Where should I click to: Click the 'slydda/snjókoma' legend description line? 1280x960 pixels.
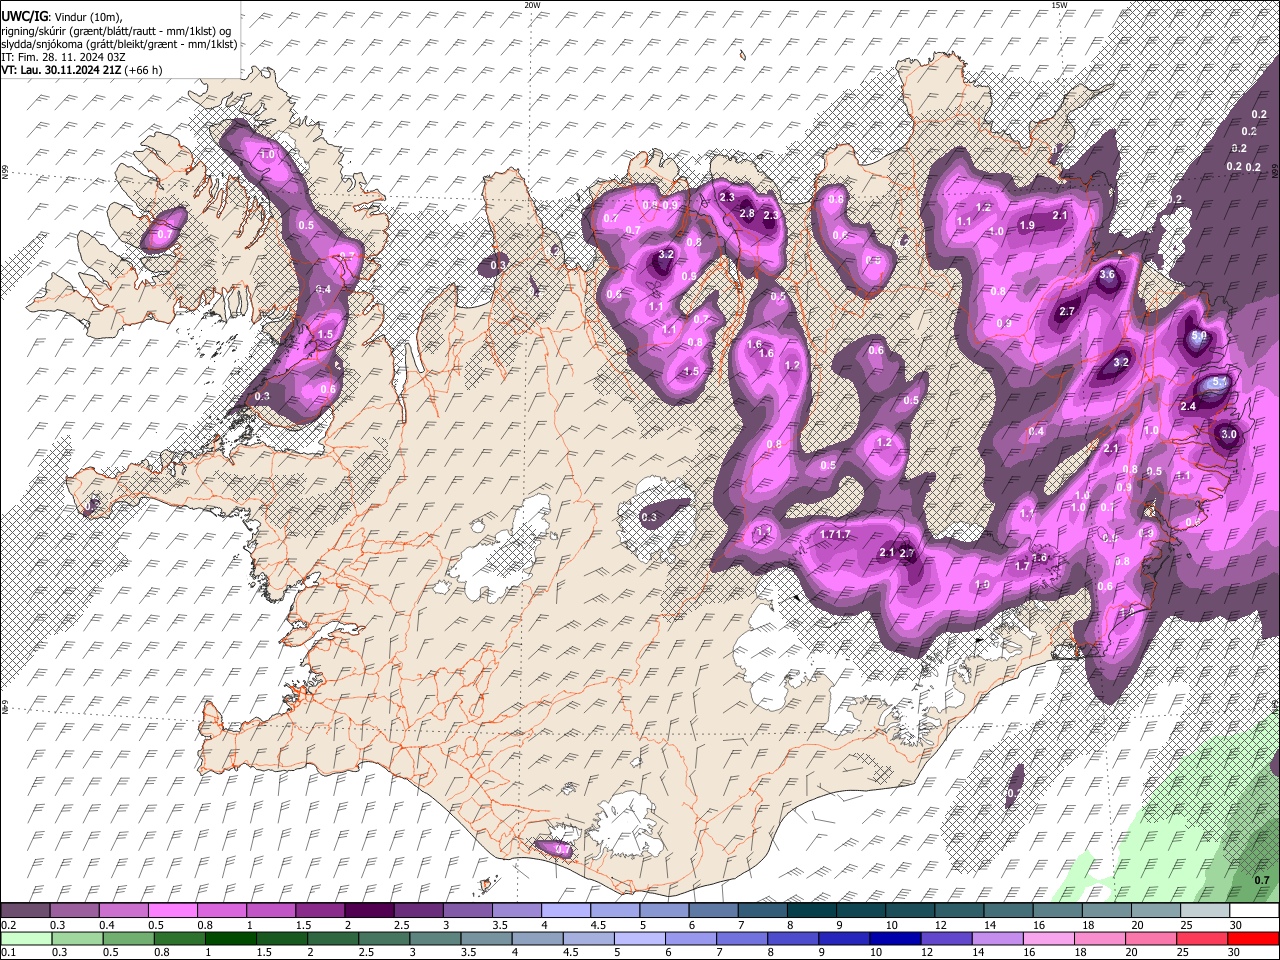click(119, 44)
